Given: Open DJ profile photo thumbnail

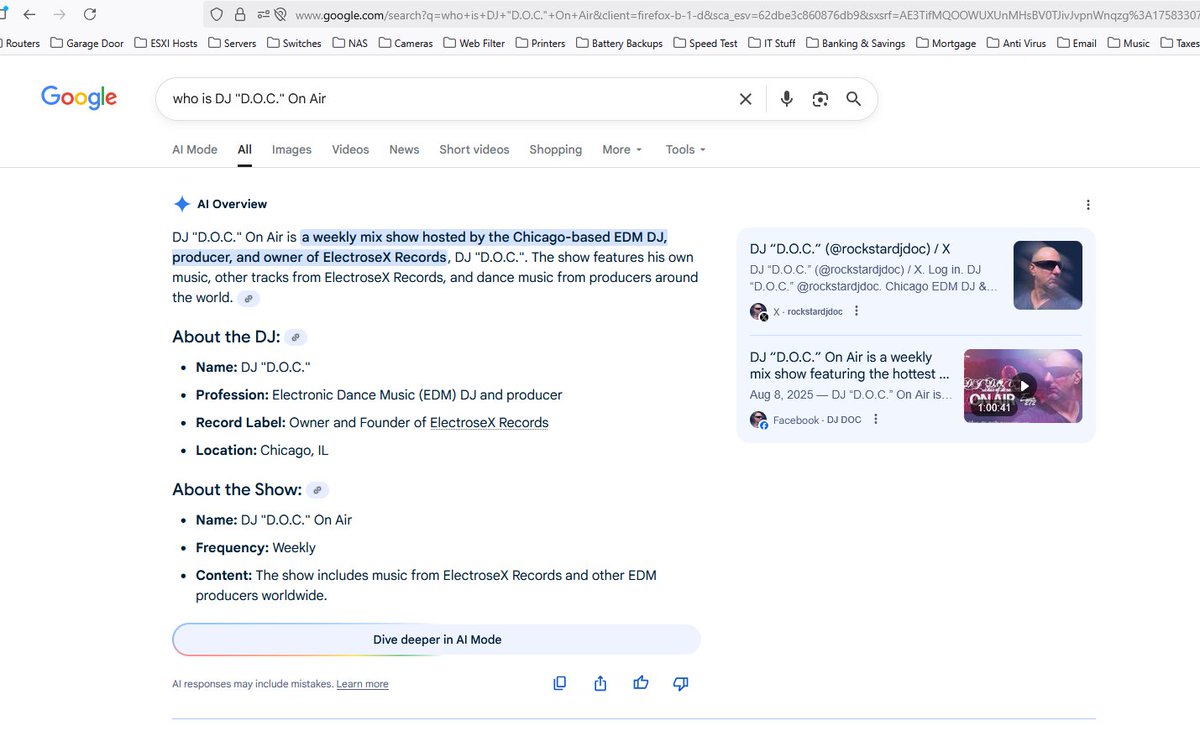Looking at the screenshot, I should click(x=1048, y=275).
